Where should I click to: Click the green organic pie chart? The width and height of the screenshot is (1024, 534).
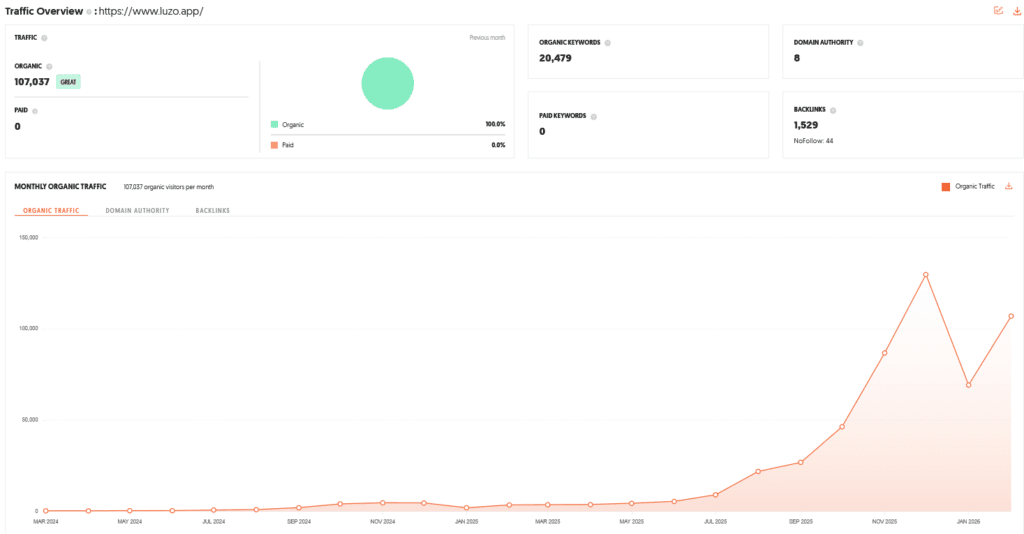[x=387, y=82]
